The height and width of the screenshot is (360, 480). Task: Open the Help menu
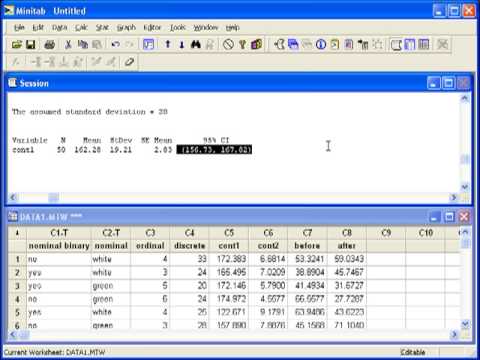click(x=232, y=27)
